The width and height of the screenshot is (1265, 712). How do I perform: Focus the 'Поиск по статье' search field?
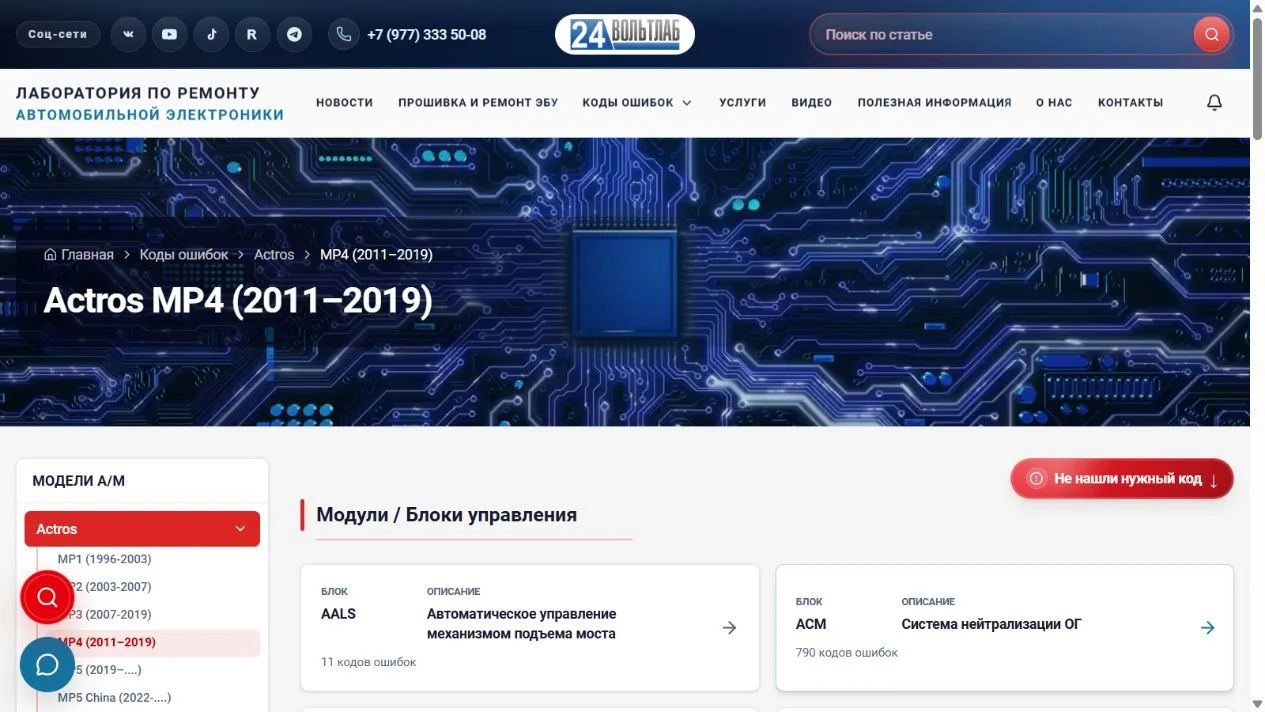1005,34
